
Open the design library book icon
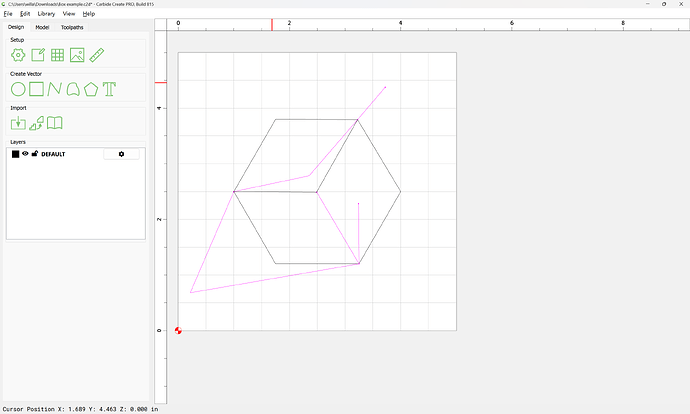tap(55, 123)
